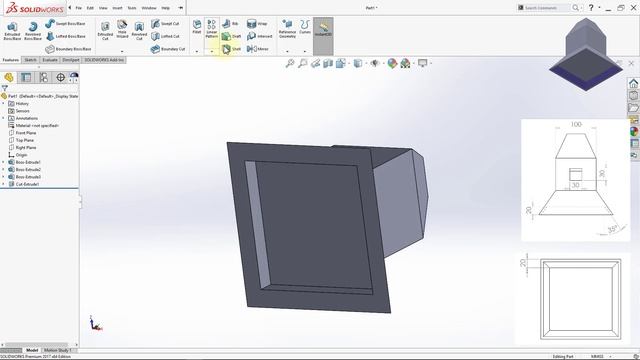
Task: Open the Hole Wizard dropdown arrow
Action: (122, 51)
